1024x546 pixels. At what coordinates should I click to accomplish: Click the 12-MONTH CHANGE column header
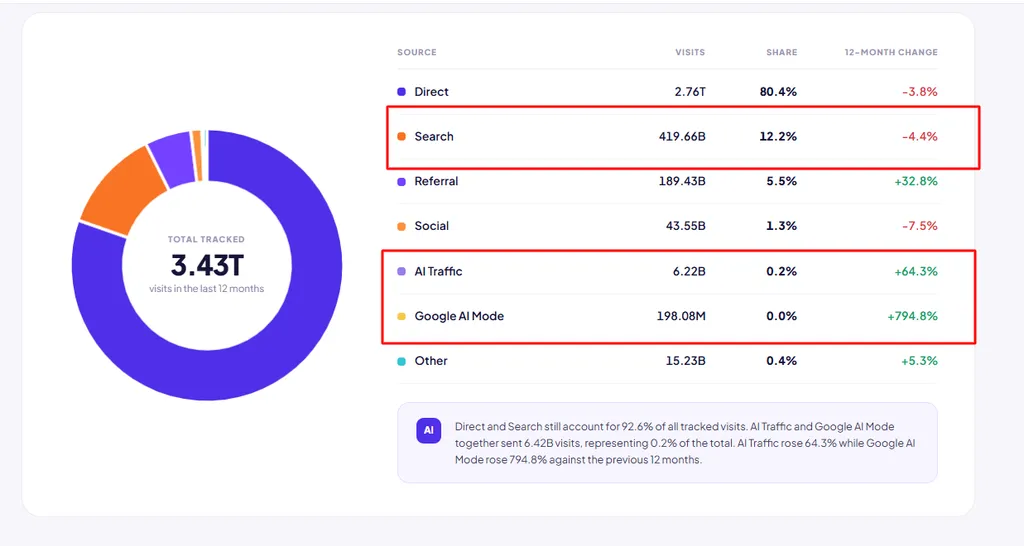pyautogui.click(x=891, y=52)
